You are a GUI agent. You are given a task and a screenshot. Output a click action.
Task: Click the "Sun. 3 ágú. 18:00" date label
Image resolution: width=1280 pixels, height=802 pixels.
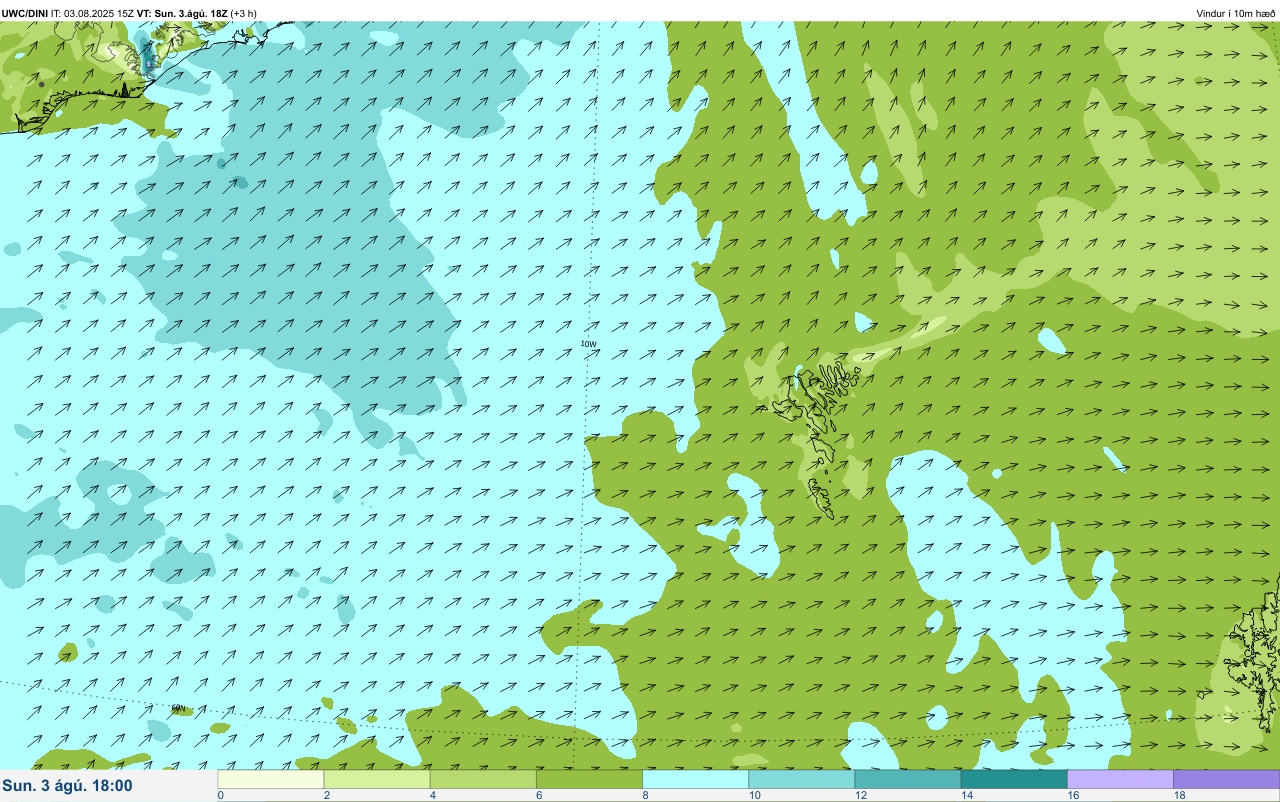pyautogui.click(x=68, y=786)
